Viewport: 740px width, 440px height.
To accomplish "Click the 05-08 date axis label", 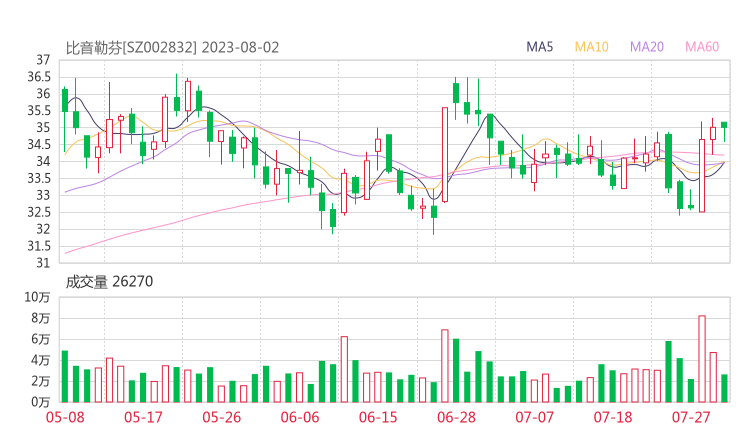I will tap(65, 417).
